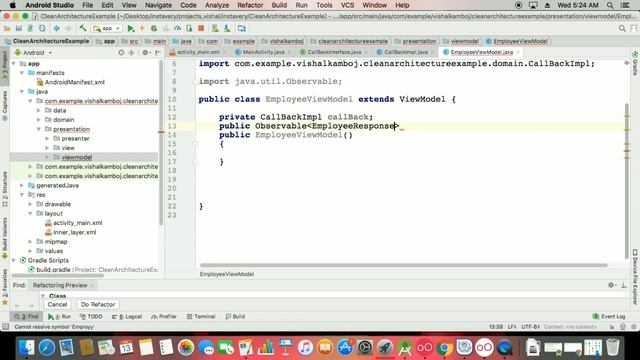640x360 pixels.
Task: Open the AVD Manager toolbar icon
Action: pos(215,29)
